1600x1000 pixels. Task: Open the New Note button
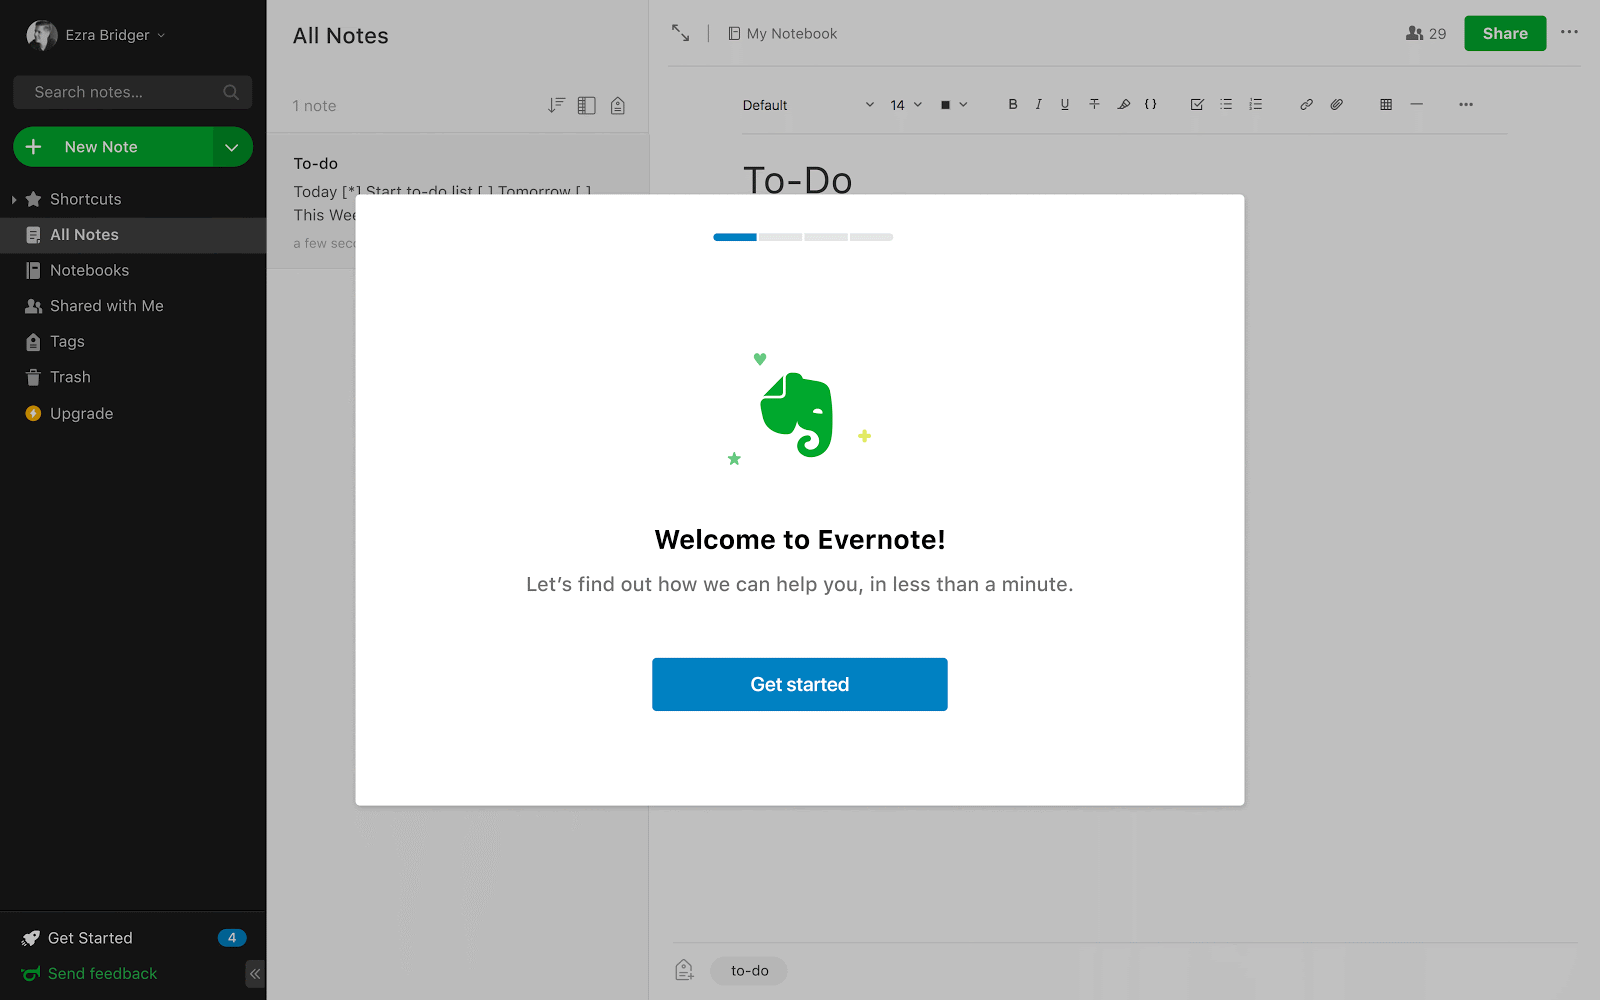112,147
